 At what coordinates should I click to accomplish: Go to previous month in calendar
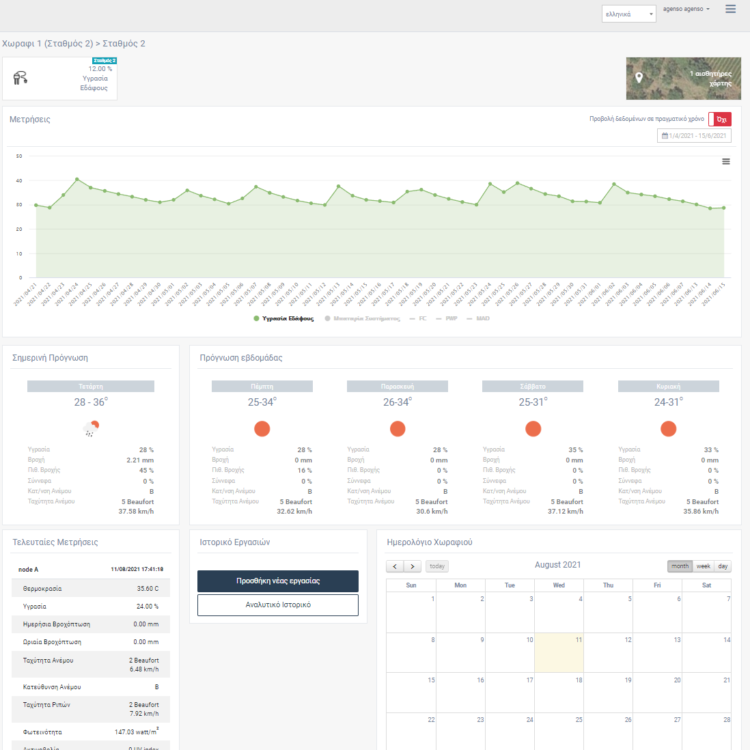(x=395, y=566)
